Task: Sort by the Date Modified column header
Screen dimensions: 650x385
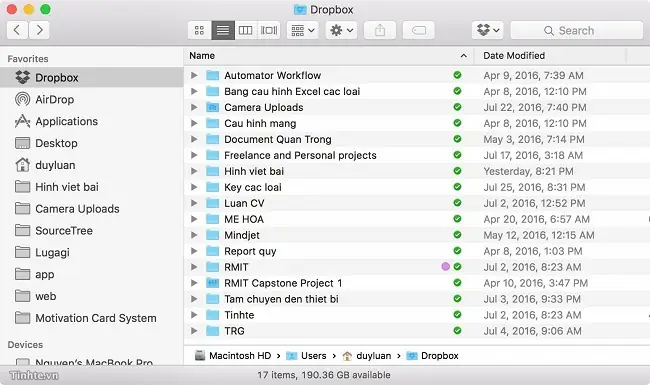Action: [x=550, y=56]
